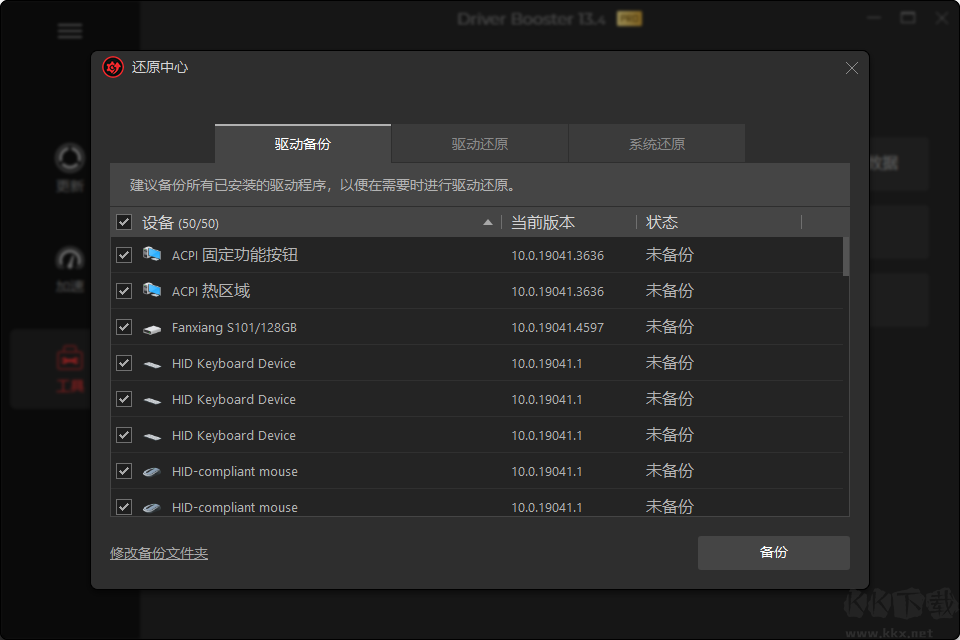Click the PRO badge in Driver Booster title
This screenshot has width=960, height=640.
coord(629,19)
